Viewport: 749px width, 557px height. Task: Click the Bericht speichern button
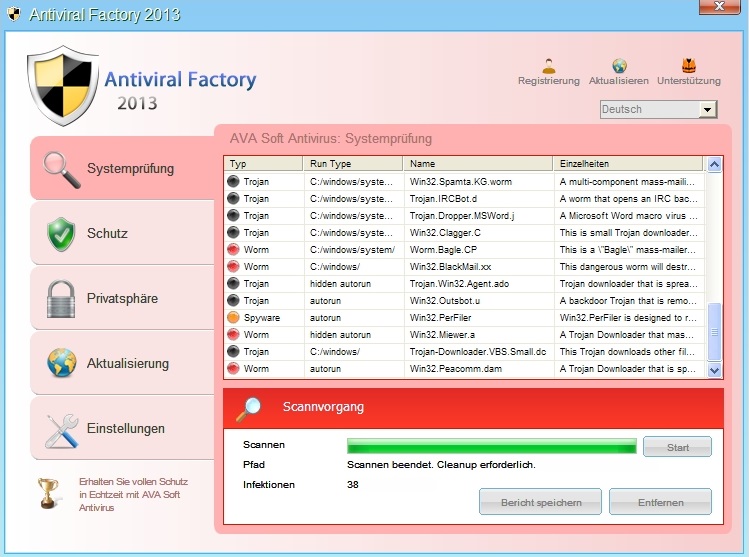(x=540, y=502)
